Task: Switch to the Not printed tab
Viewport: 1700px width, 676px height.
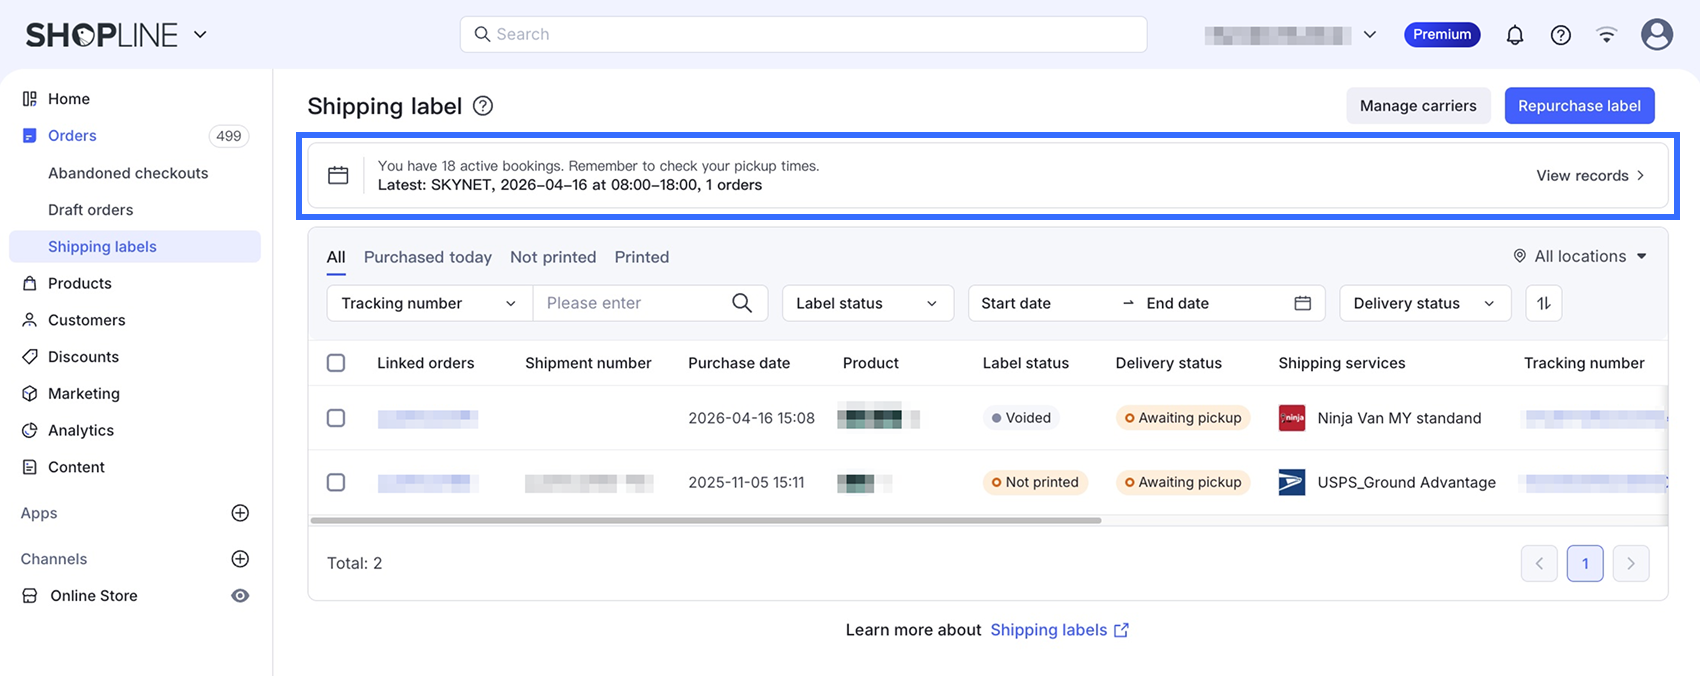Action: [553, 257]
